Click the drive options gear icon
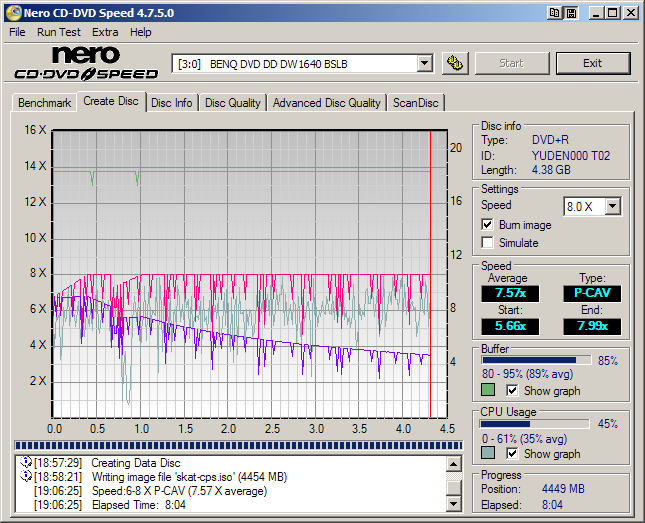Viewport: 645px width, 523px height. point(455,63)
